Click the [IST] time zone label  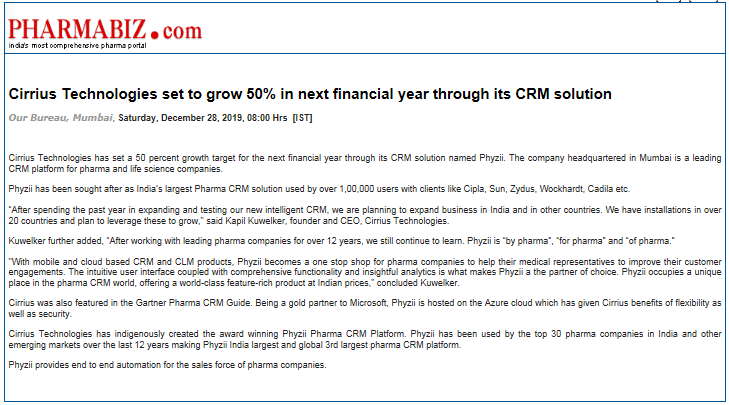(x=302, y=118)
